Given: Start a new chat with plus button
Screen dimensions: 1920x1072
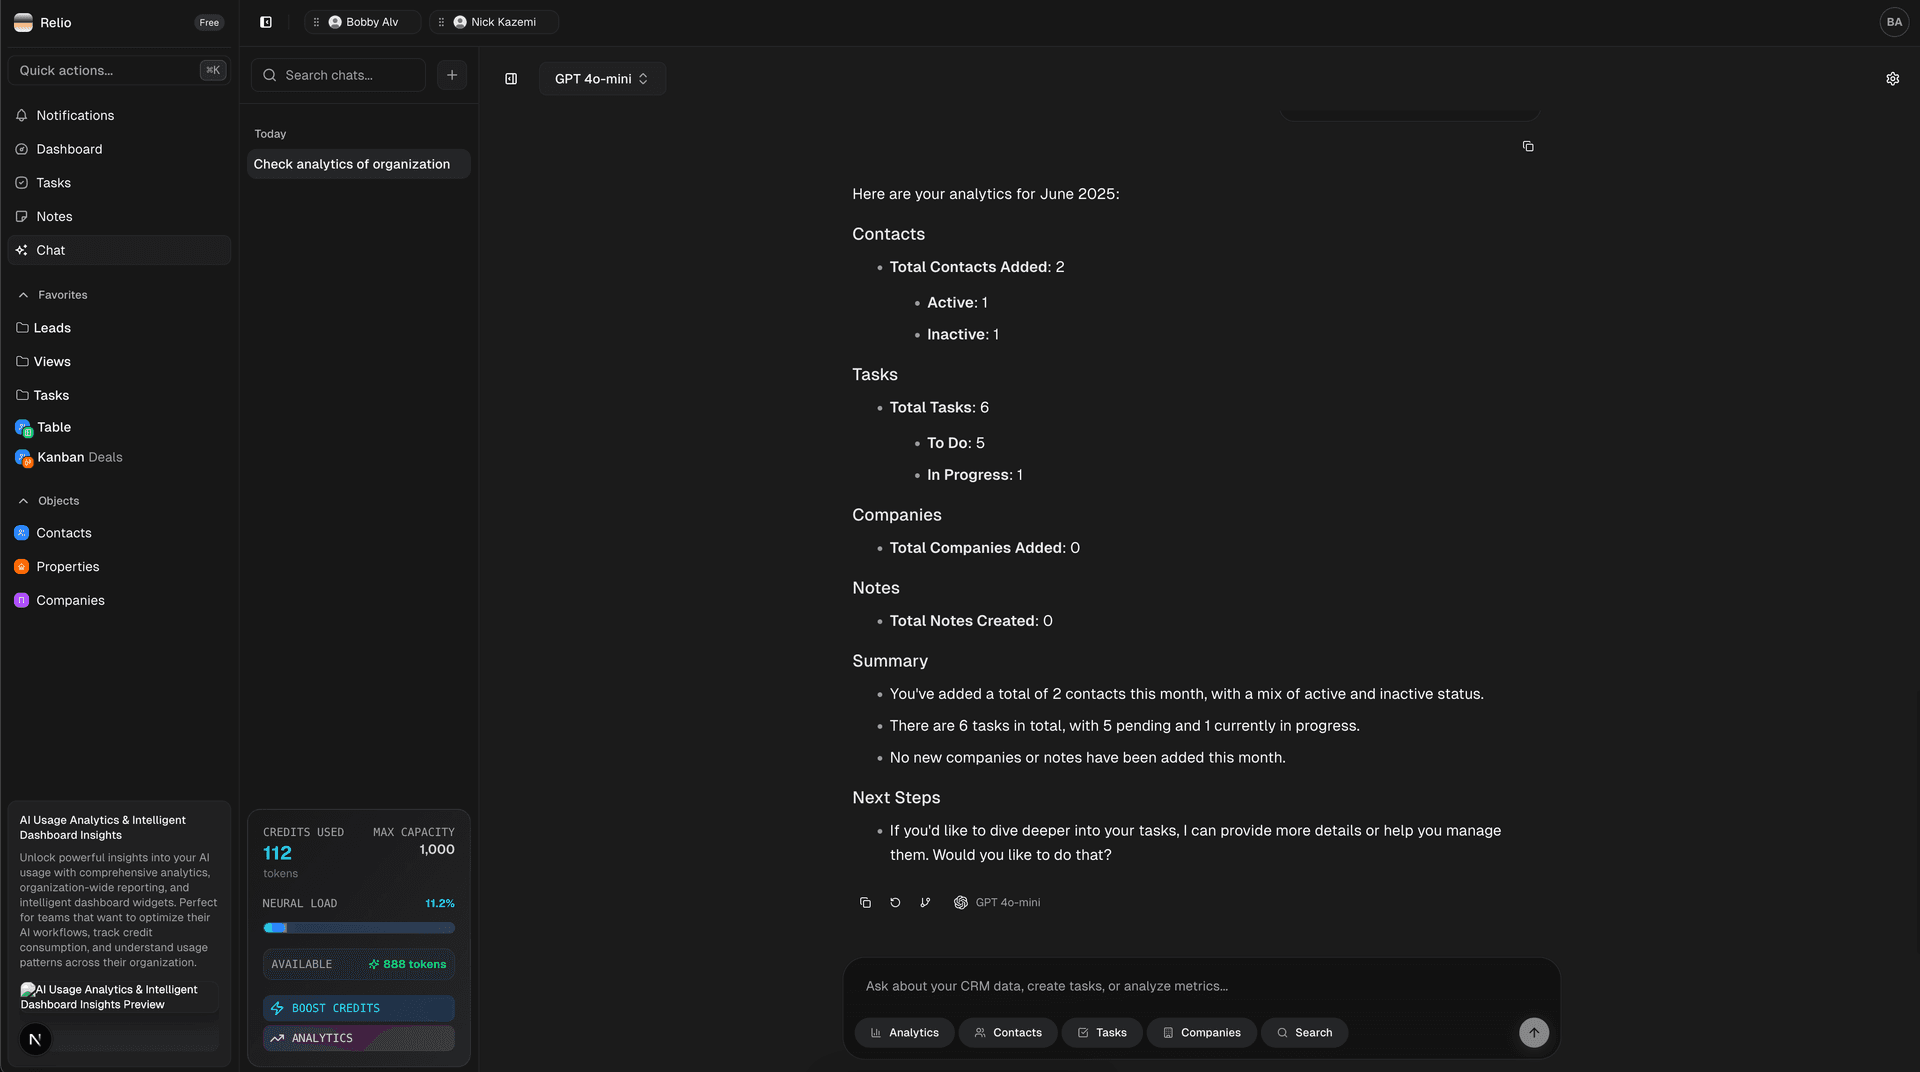Looking at the screenshot, I should click(x=451, y=74).
